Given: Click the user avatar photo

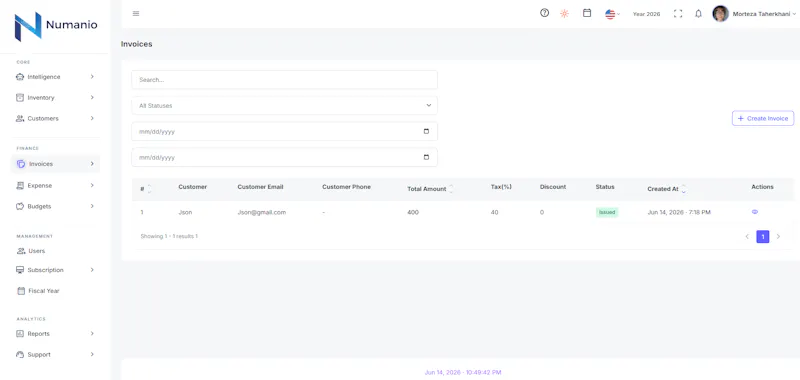Looking at the screenshot, I should pos(720,14).
